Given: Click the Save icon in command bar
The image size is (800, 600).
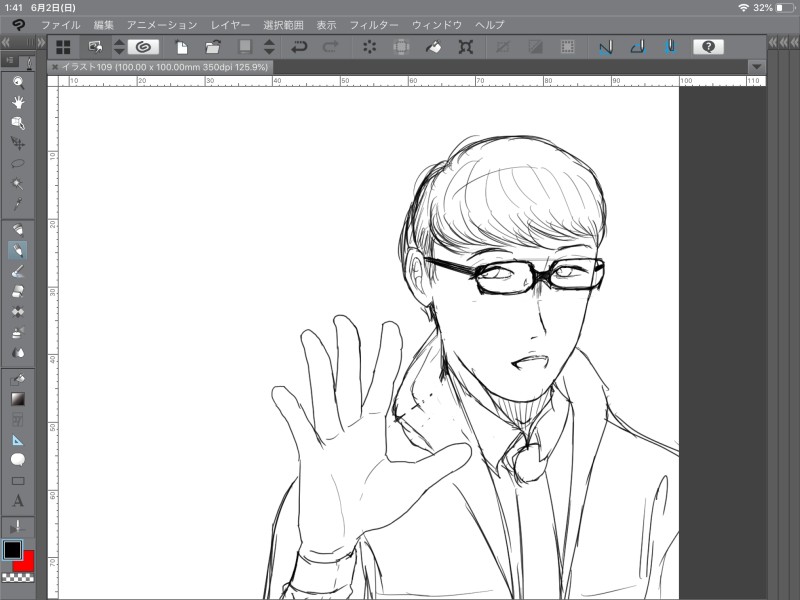Looking at the screenshot, I should click(245, 47).
